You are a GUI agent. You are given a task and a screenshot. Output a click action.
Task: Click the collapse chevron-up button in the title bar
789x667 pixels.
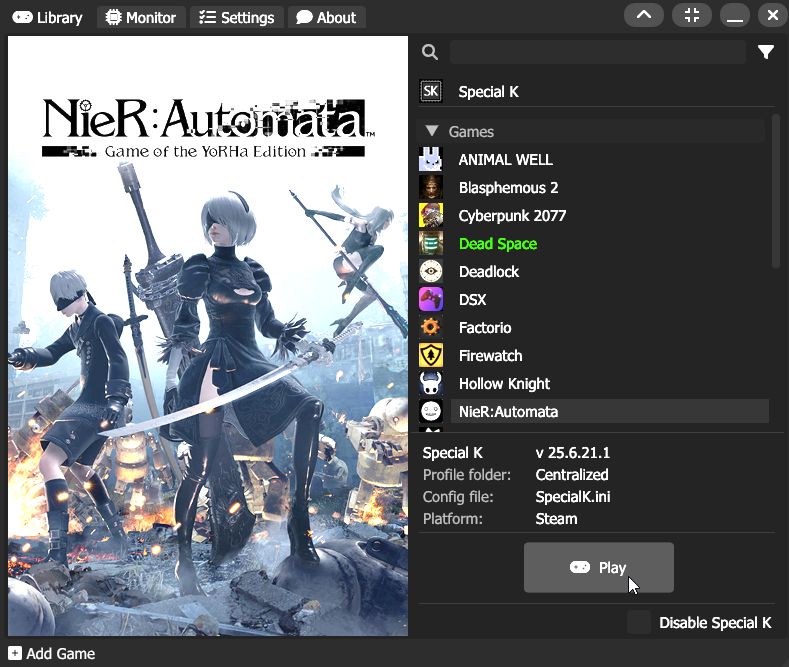[x=644, y=15]
